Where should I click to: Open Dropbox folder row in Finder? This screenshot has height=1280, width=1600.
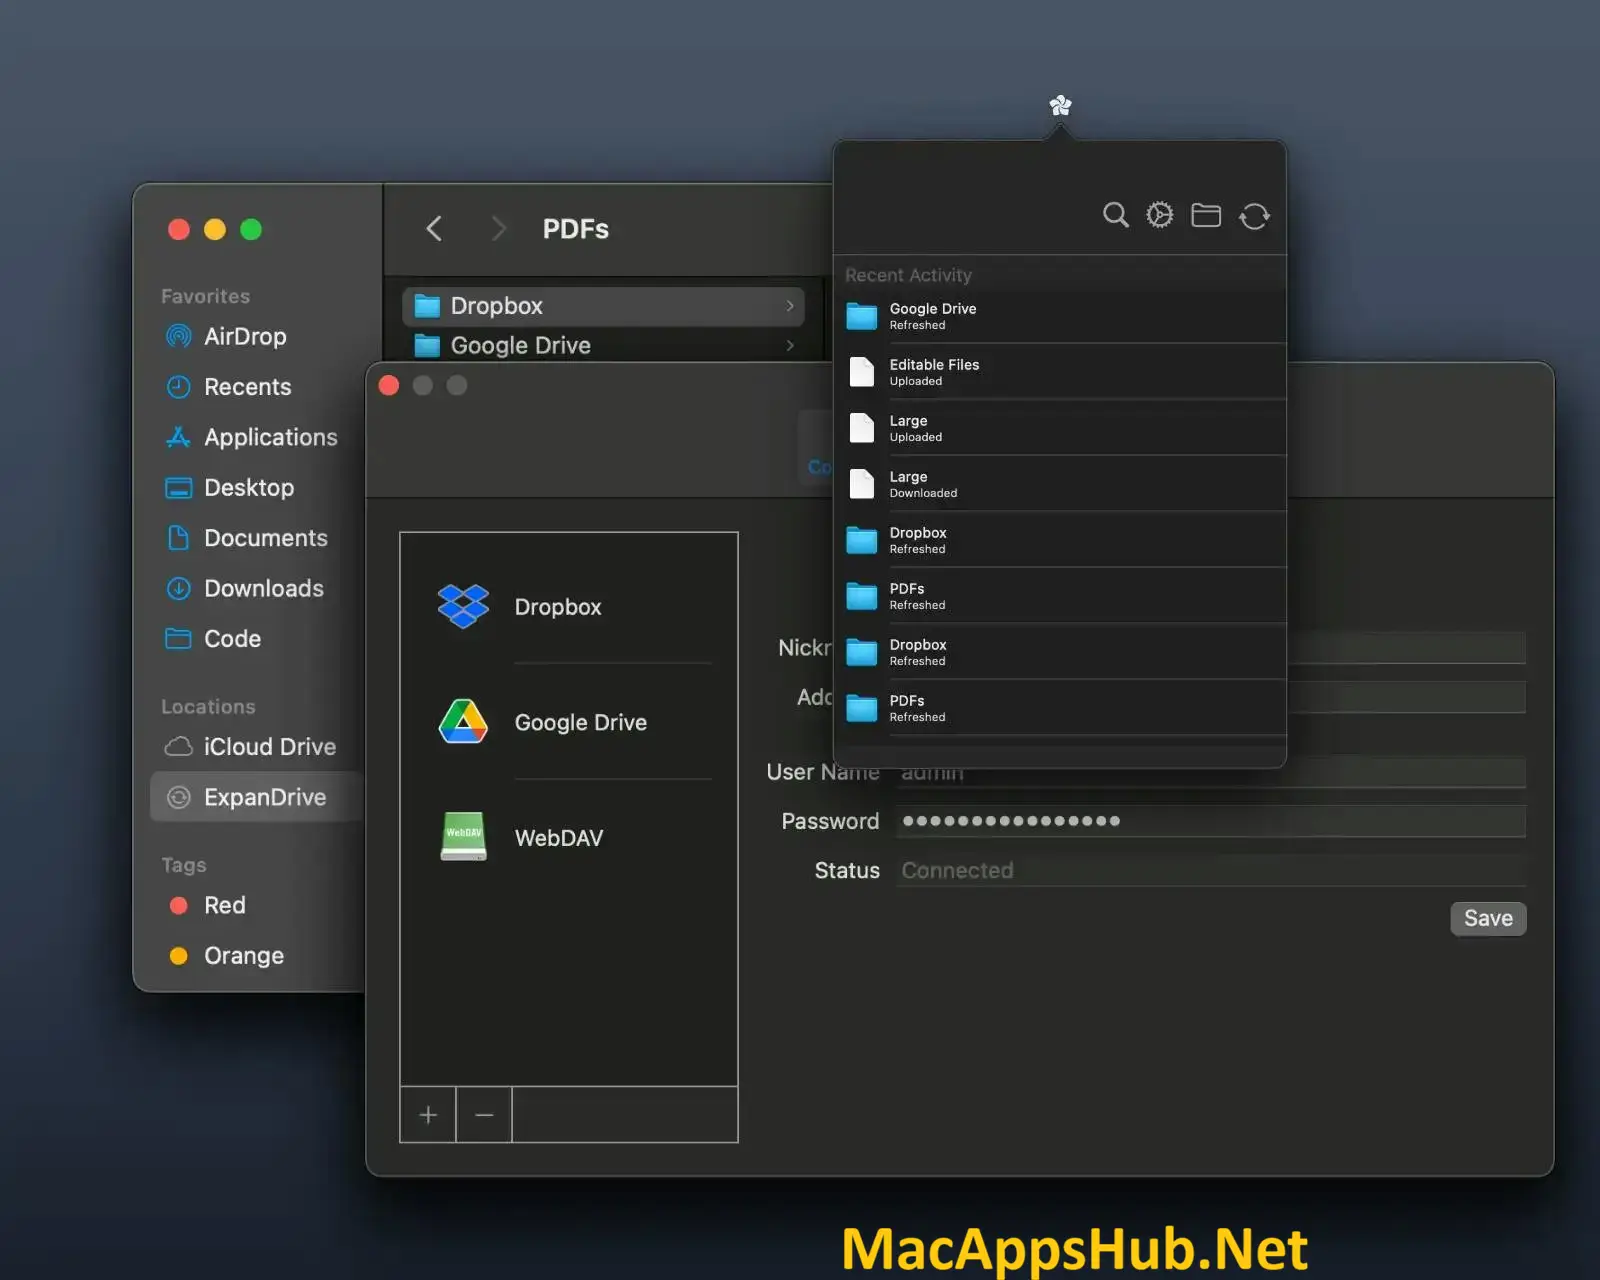click(604, 306)
